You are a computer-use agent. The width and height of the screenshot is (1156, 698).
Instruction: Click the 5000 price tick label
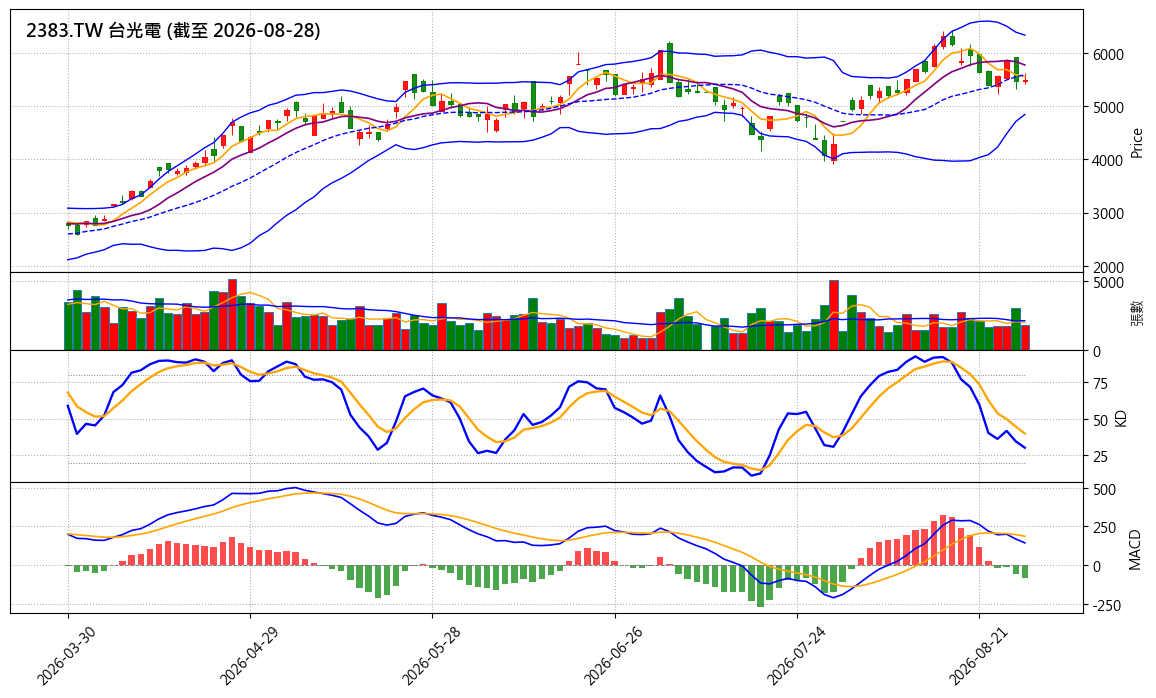pos(1108,108)
